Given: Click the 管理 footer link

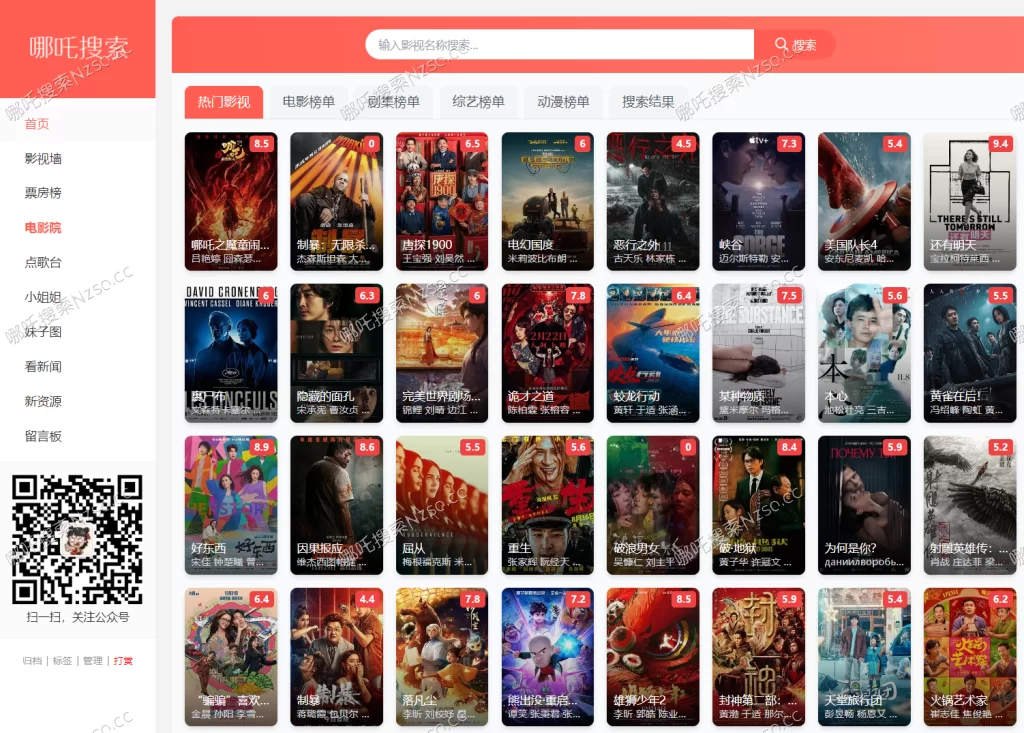Looking at the screenshot, I should (93, 661).
